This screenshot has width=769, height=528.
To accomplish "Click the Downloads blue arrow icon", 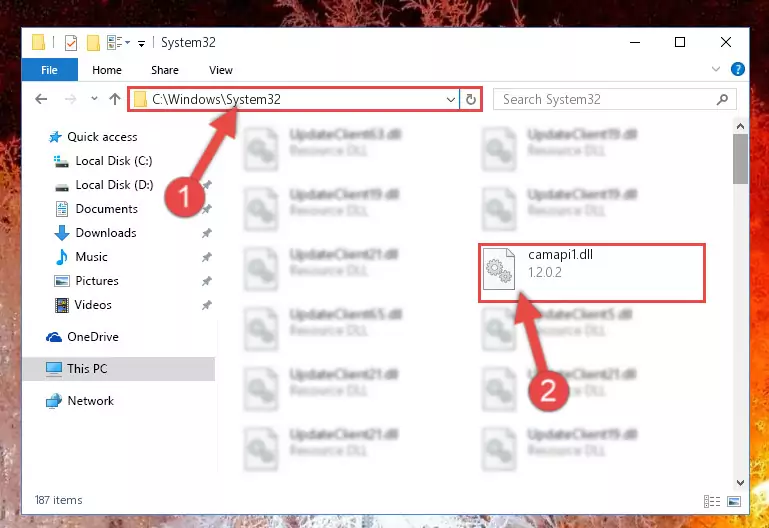I will pos(62,233).
